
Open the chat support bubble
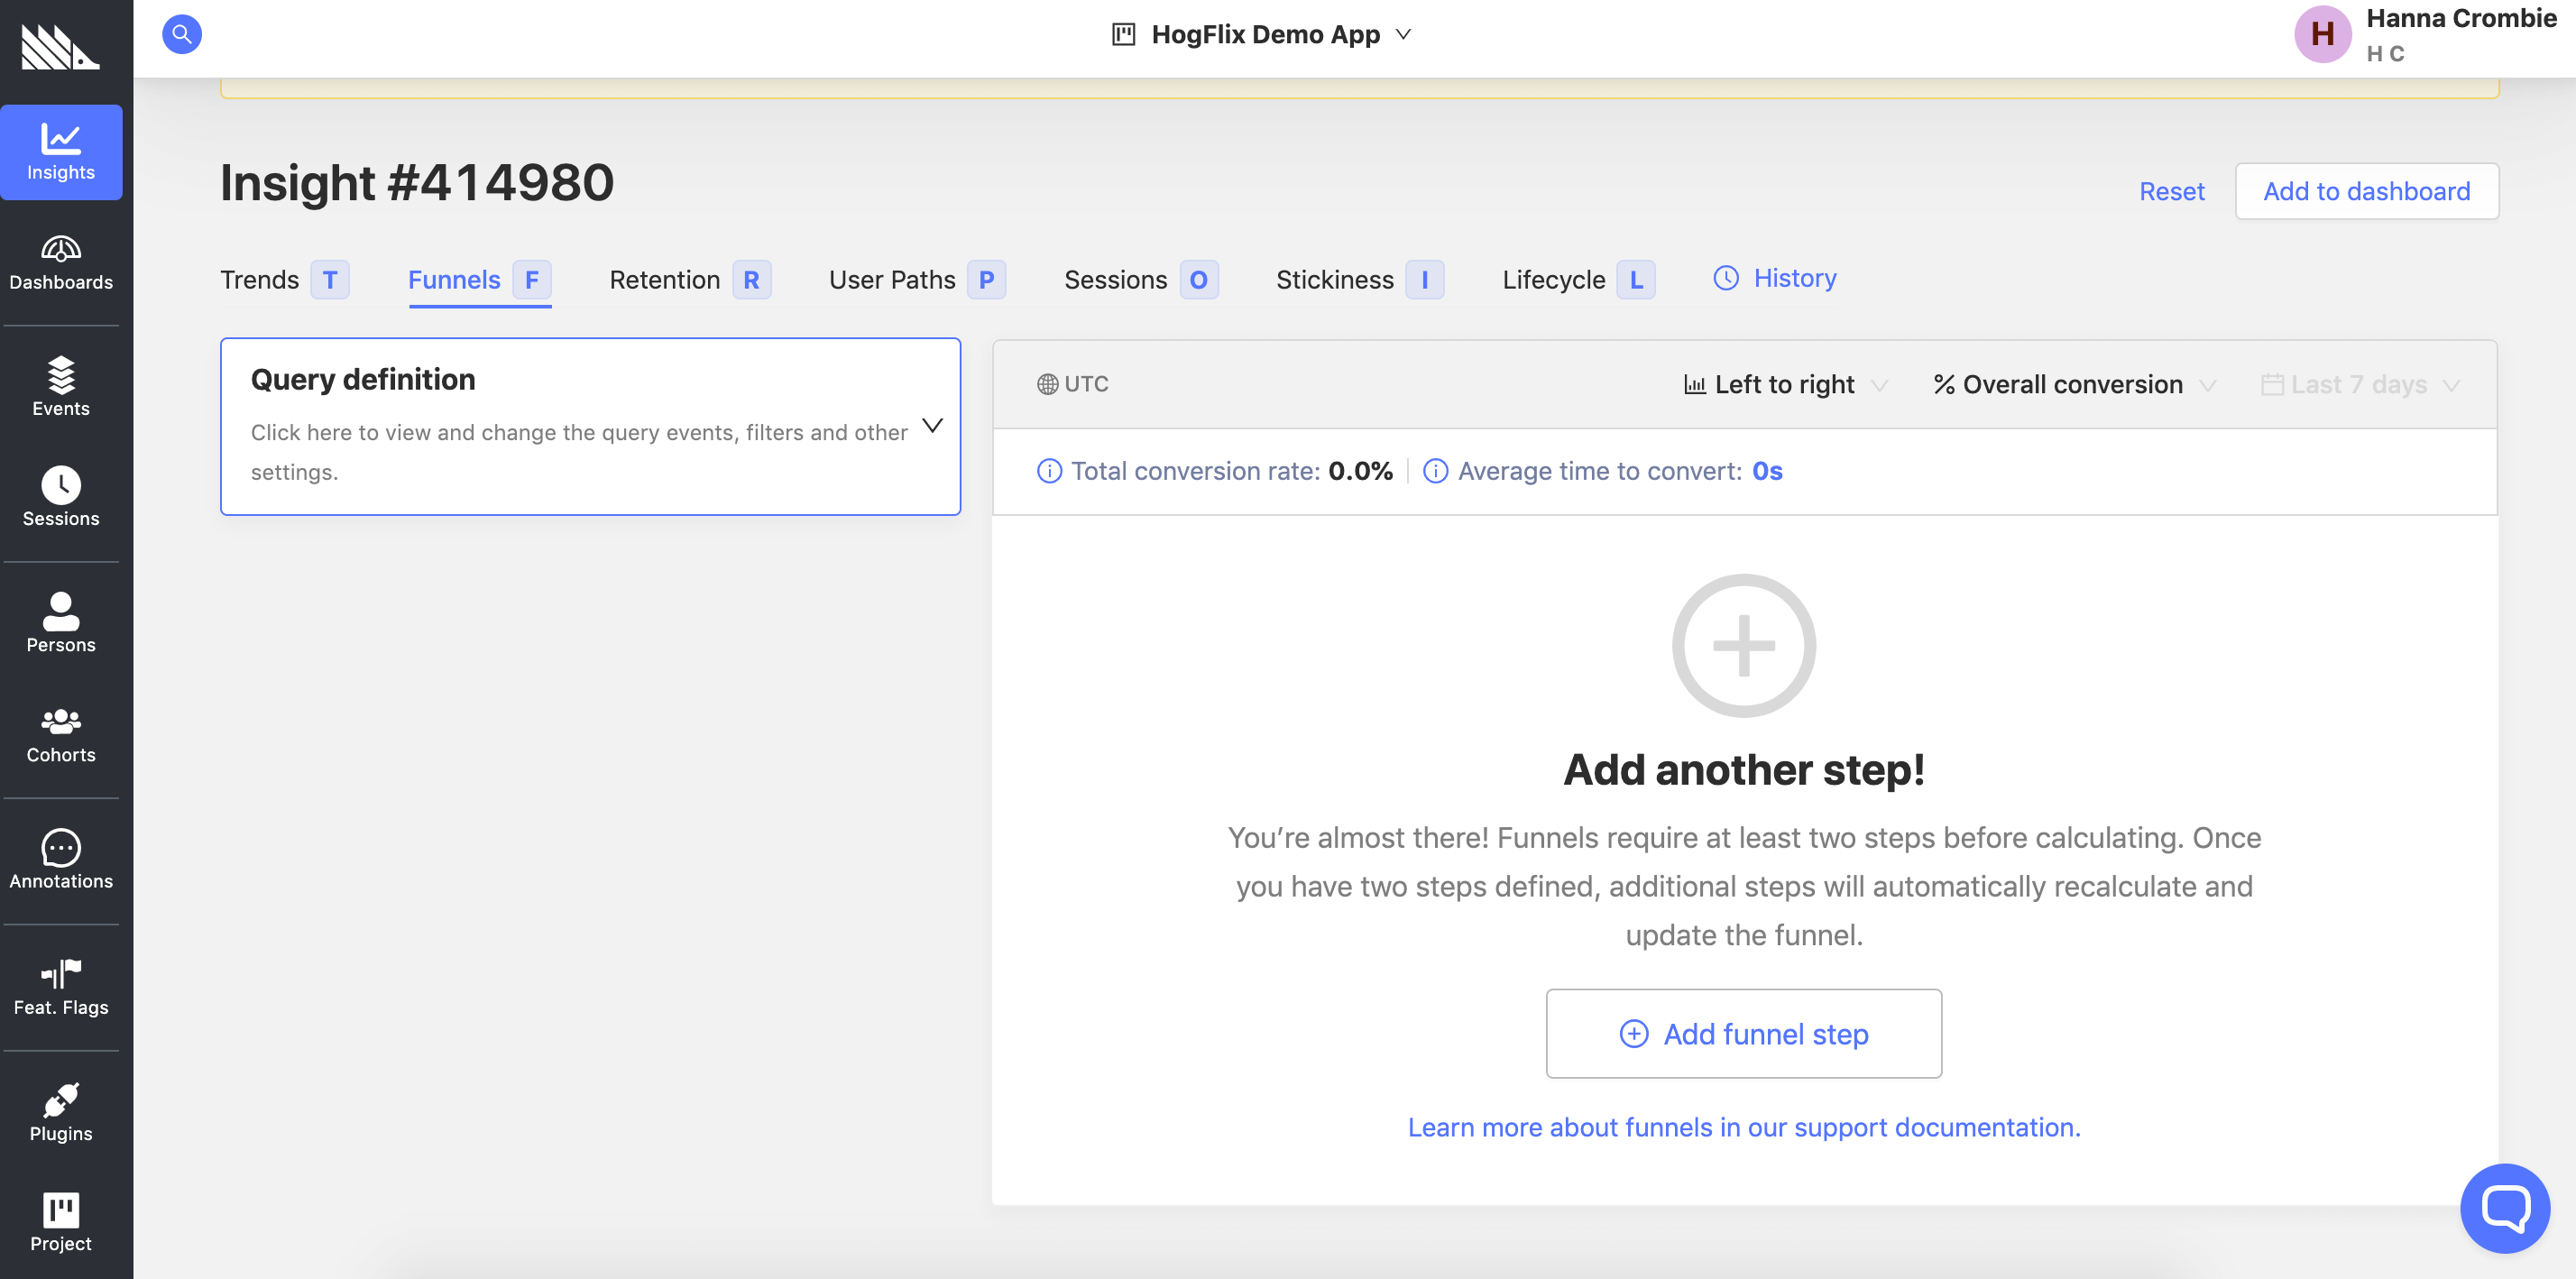(x=2504, y=1207)
